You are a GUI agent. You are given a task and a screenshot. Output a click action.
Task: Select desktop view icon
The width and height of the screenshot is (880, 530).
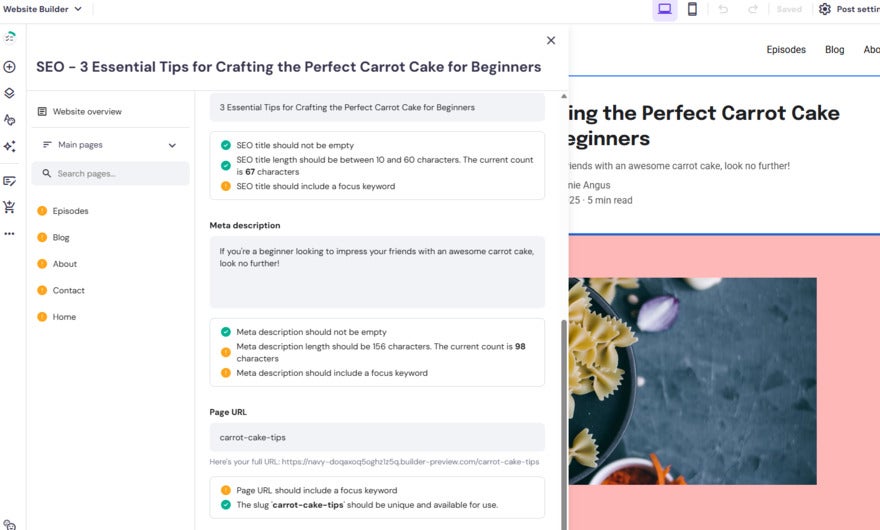coord(664,9)
